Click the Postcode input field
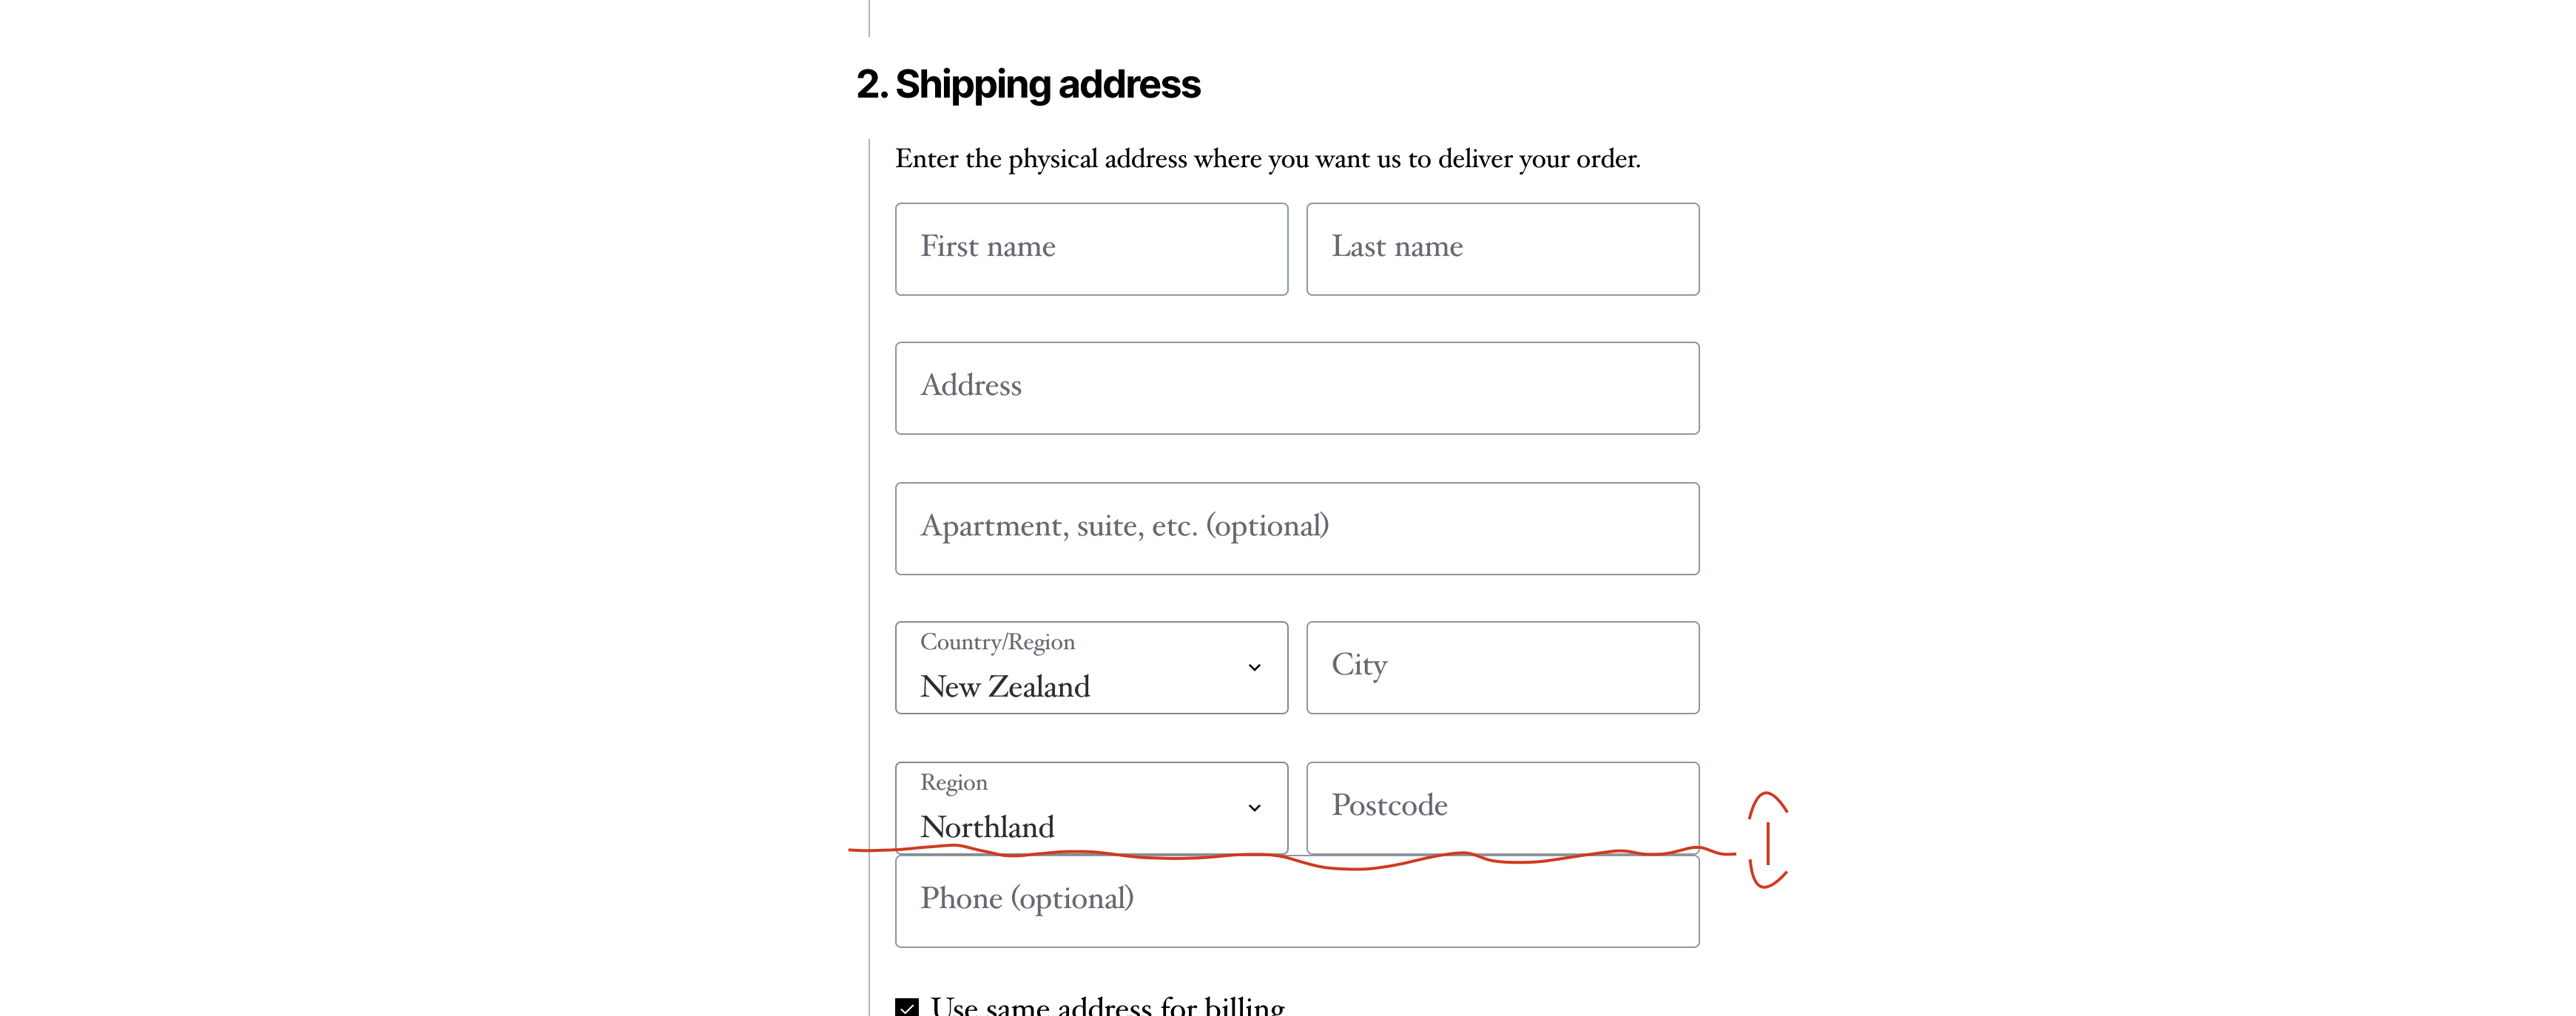This screenshot has height=1016, width=2576. click(1501, 806)
